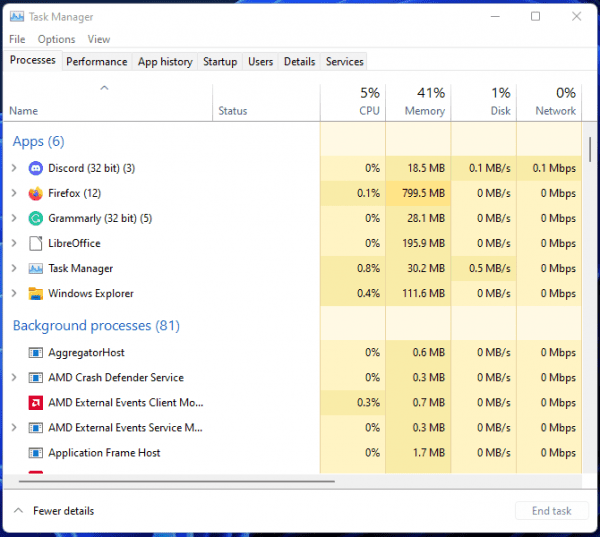The image size is (600, 537).
Task: Select AMD External Events Client CPU 0.3%
Action: click(368, 403)
